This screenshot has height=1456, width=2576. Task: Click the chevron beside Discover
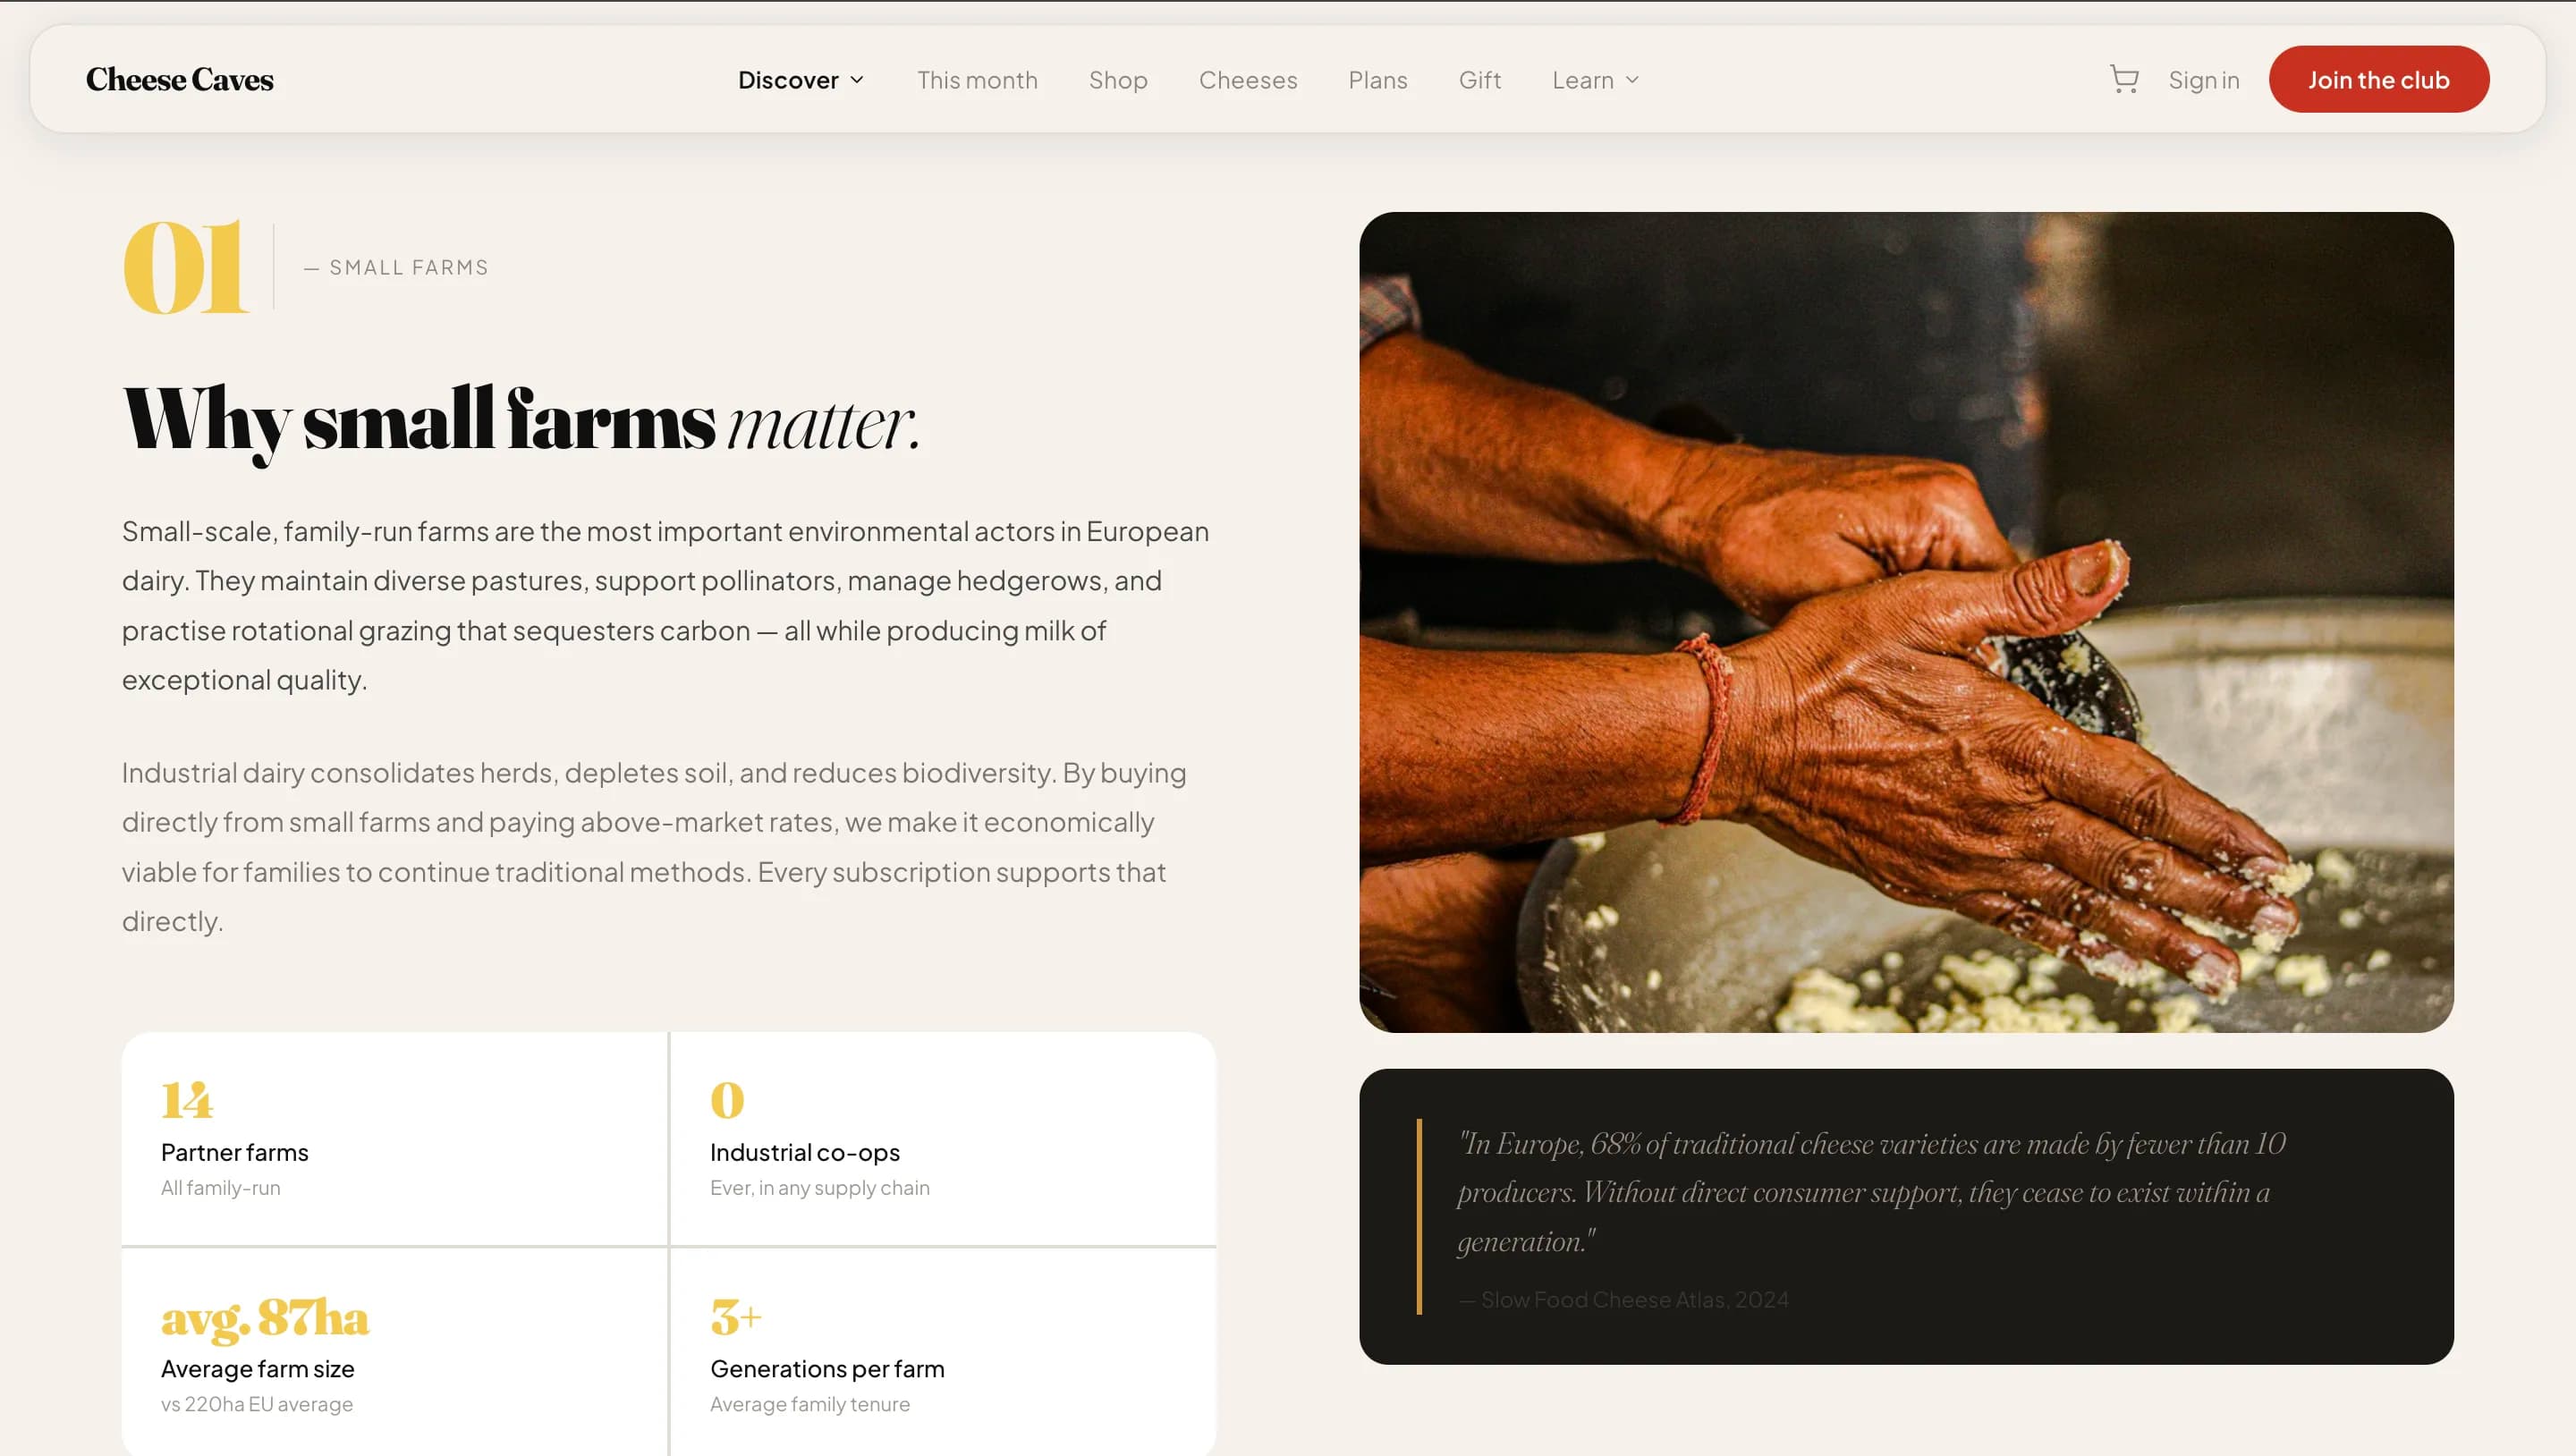coord(857,80)
